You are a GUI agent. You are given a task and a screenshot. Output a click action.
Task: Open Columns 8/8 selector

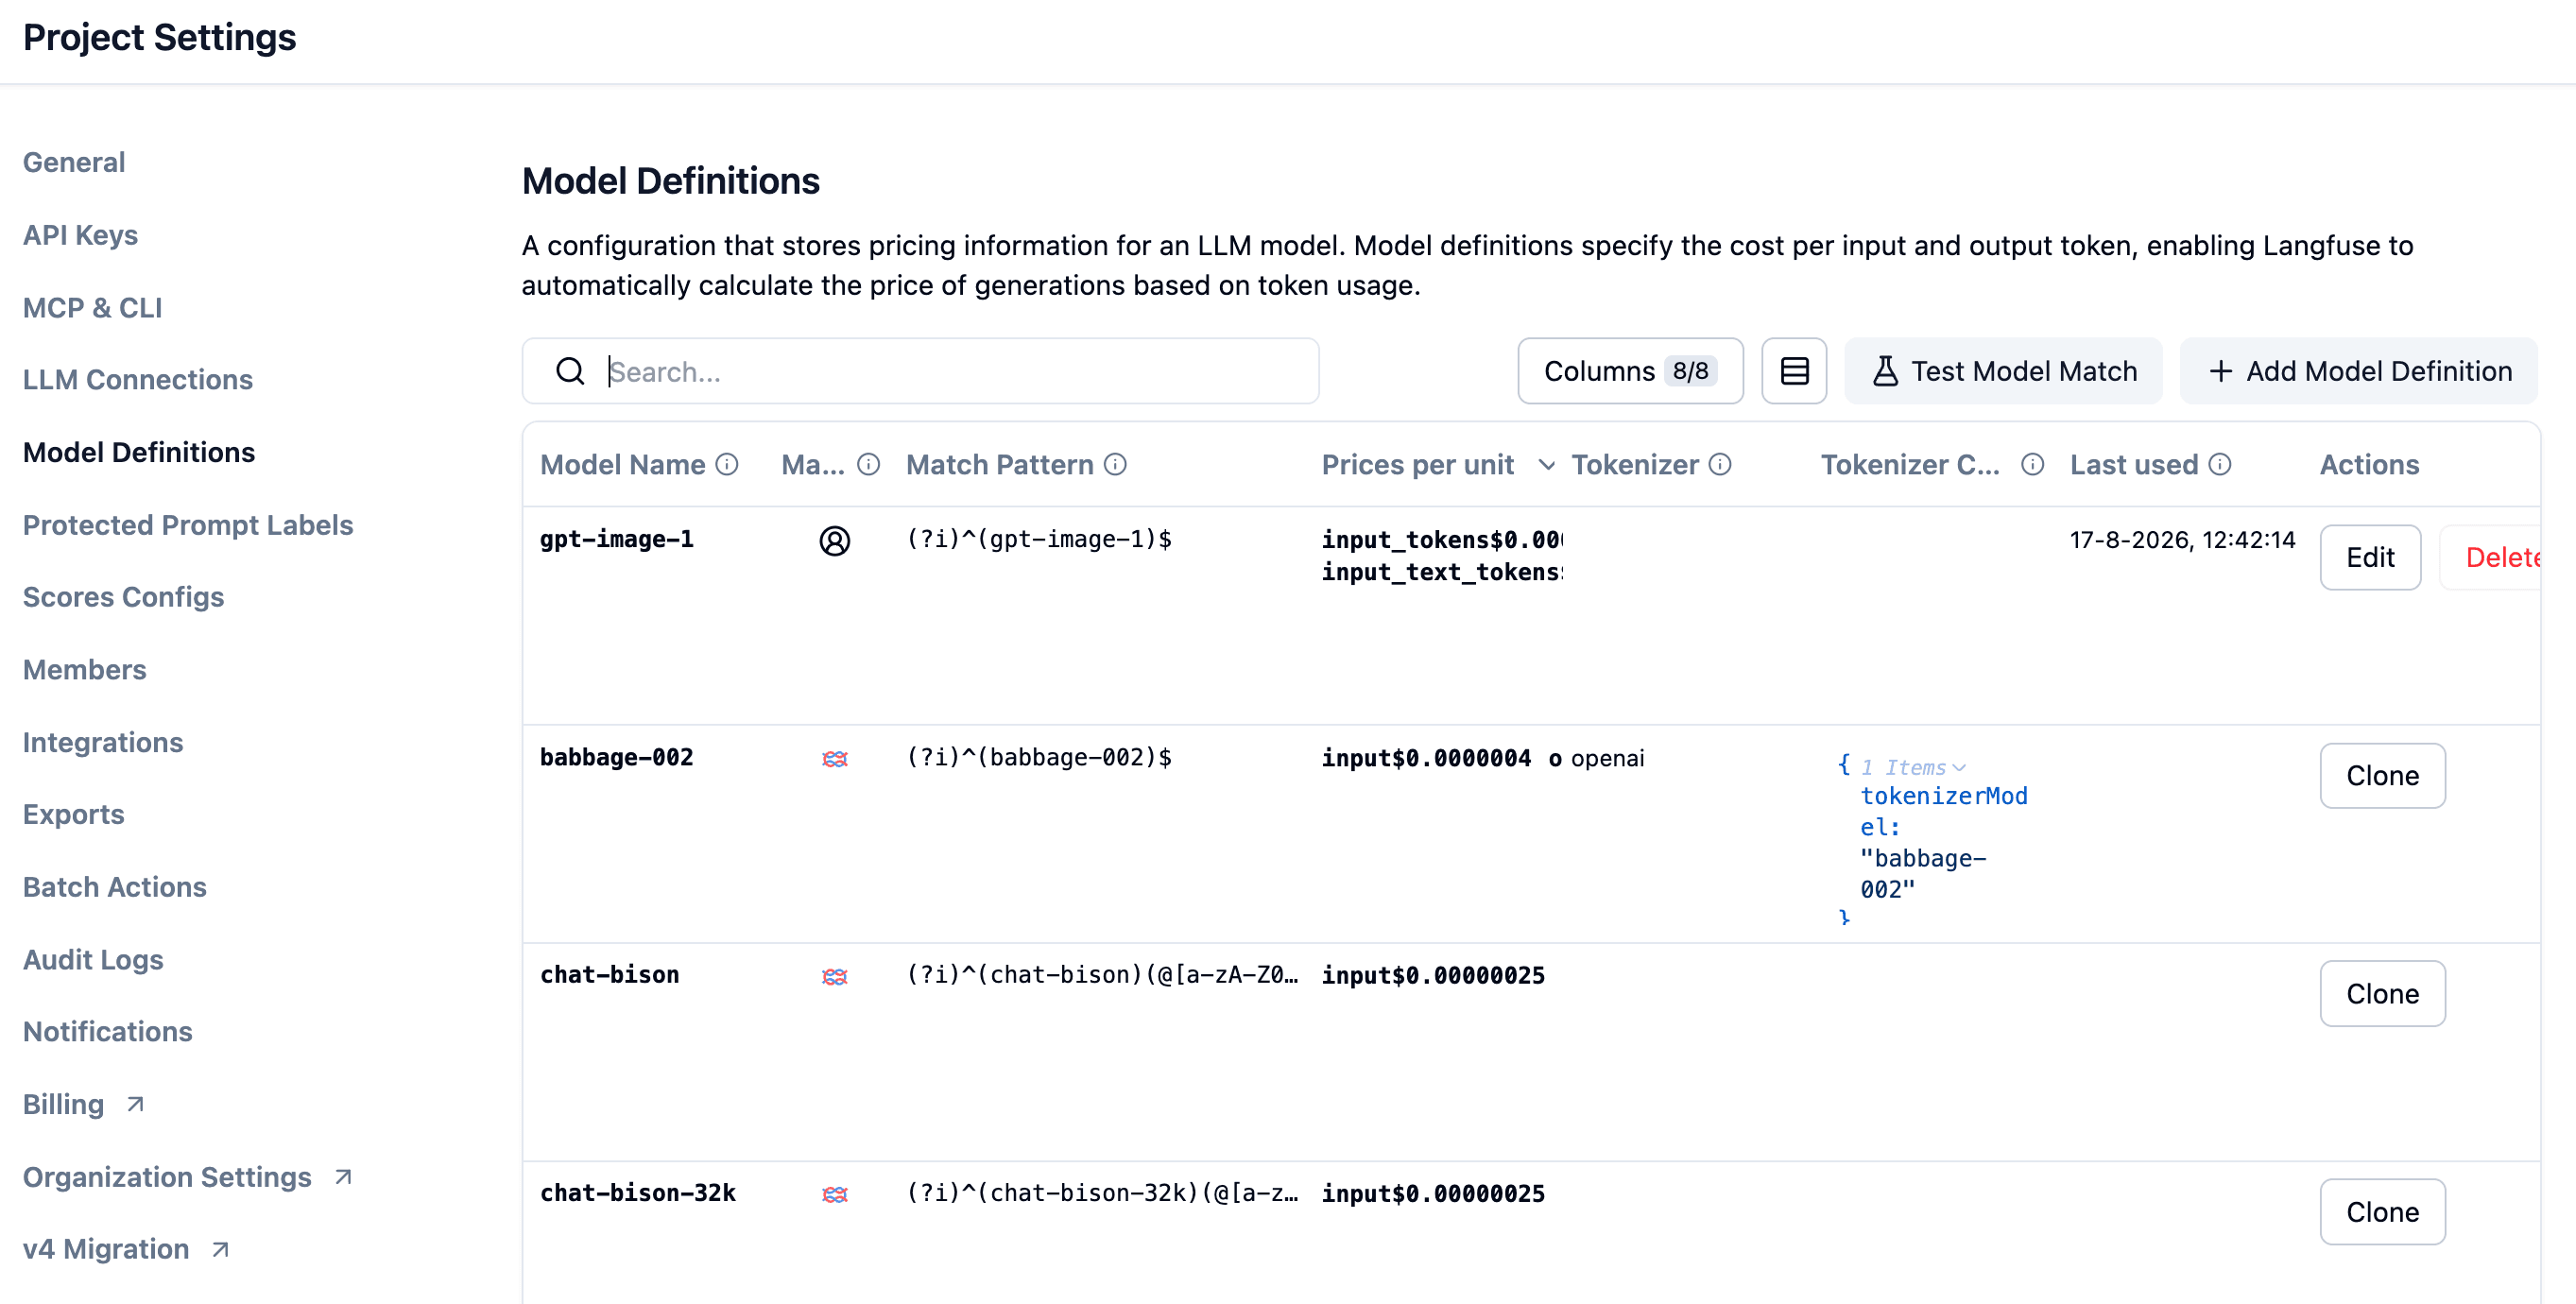point(1630,371)
